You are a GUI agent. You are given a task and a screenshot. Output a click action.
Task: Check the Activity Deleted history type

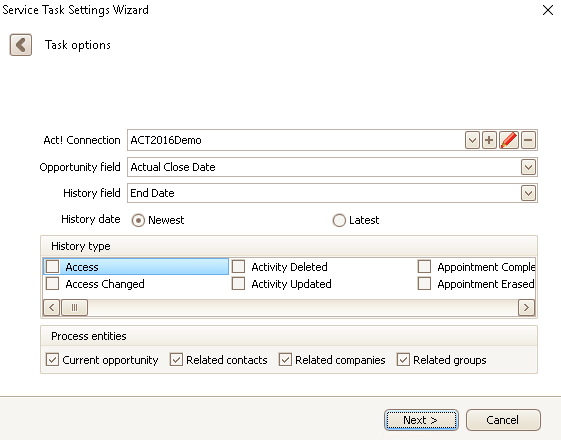point(239,267)
